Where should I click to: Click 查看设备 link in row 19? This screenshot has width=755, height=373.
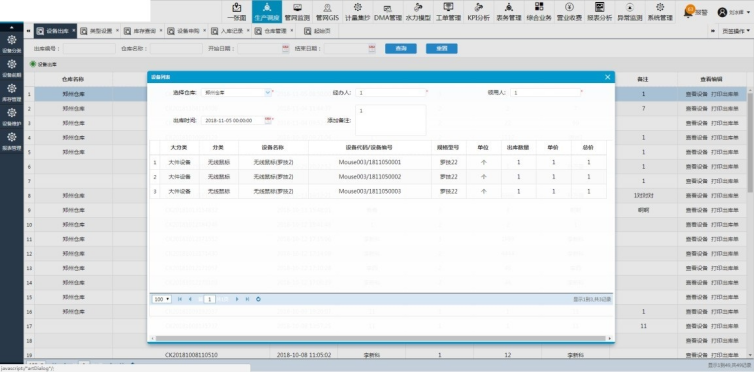point(696,355)
